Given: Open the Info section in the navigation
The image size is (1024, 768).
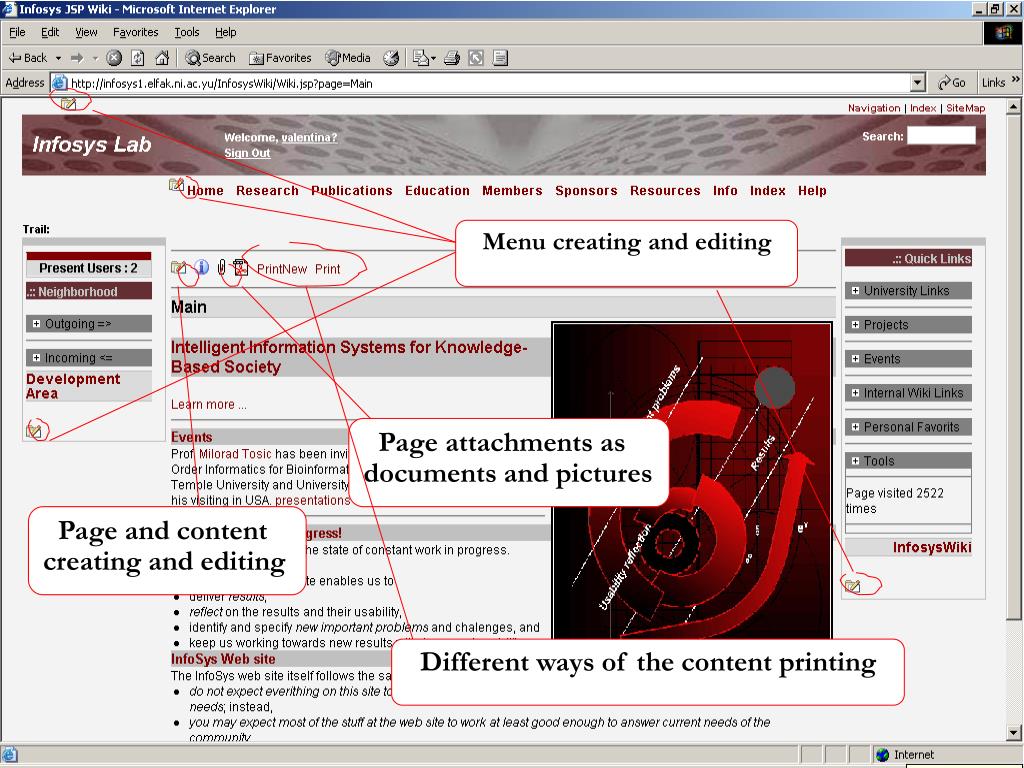Looking at the screenshot, I should click(x=725, y=191).
